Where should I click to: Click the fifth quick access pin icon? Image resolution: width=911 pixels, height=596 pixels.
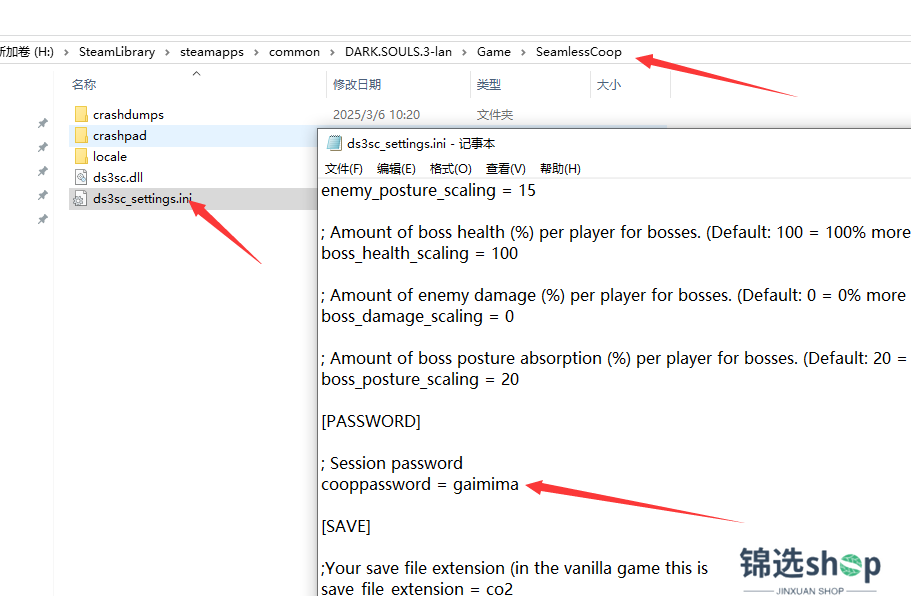42,219
